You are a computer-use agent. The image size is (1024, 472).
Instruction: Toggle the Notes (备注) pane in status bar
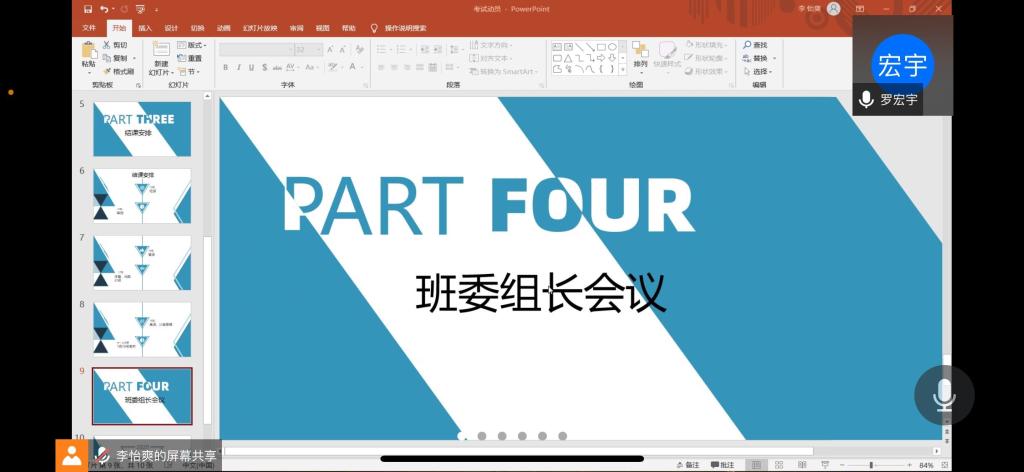click(688, 465)
